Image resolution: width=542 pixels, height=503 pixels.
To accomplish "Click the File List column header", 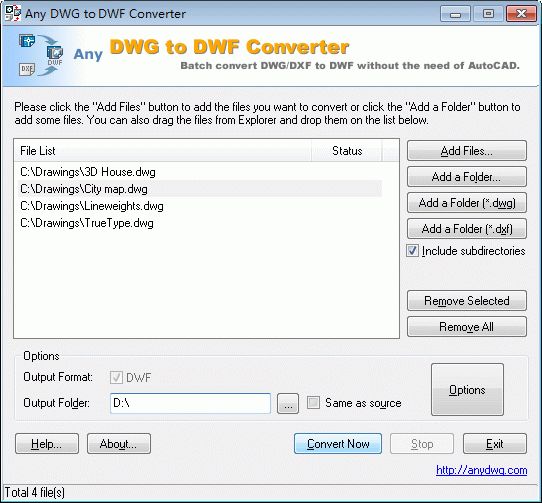I will (x=162, y=151).
